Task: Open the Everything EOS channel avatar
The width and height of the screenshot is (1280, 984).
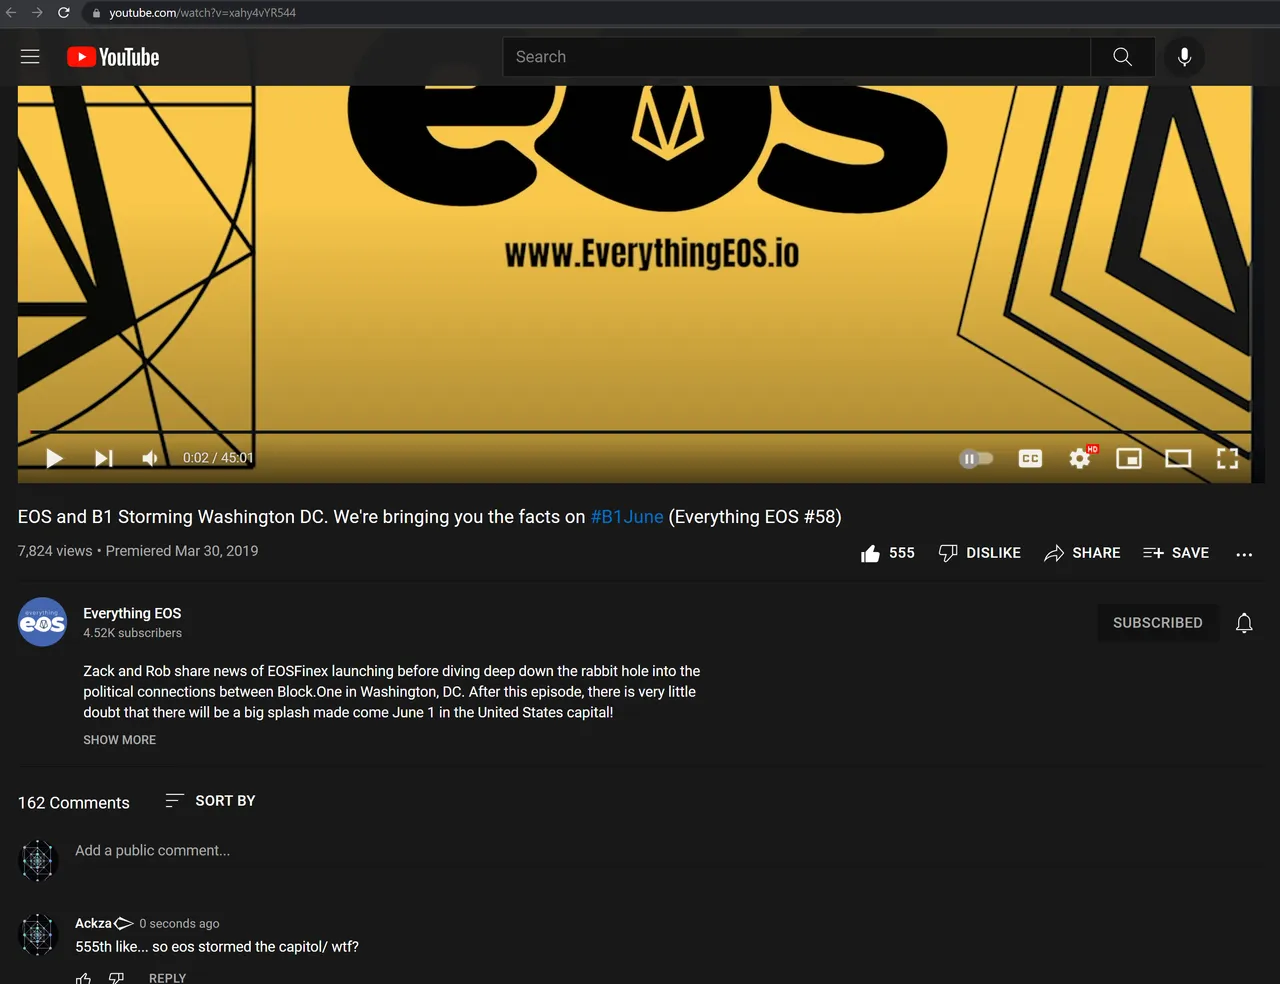Action: pyautogui.click(x=42, y=622)
